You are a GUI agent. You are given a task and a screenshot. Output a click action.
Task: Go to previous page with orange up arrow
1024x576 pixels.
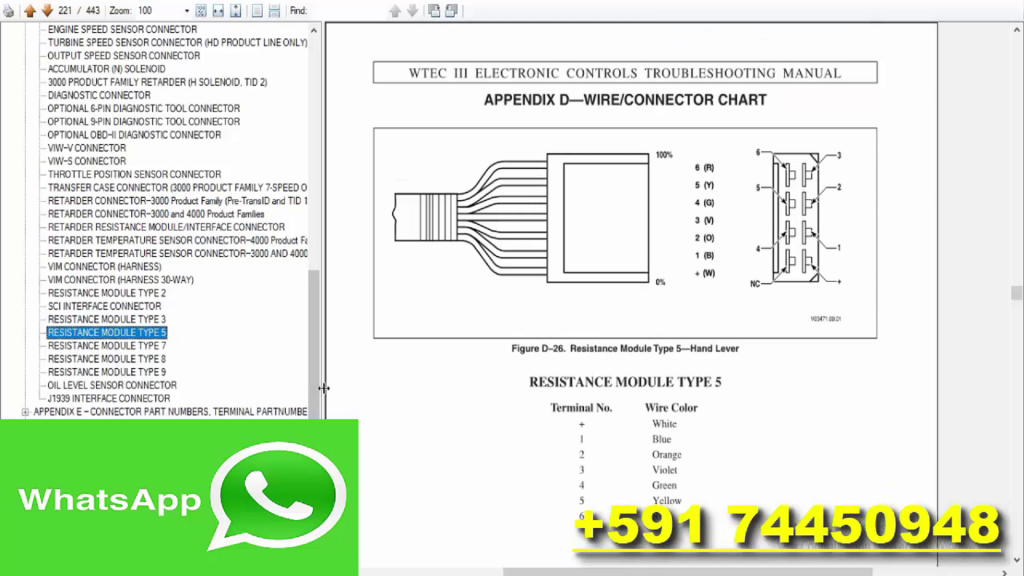click(30, 11)
